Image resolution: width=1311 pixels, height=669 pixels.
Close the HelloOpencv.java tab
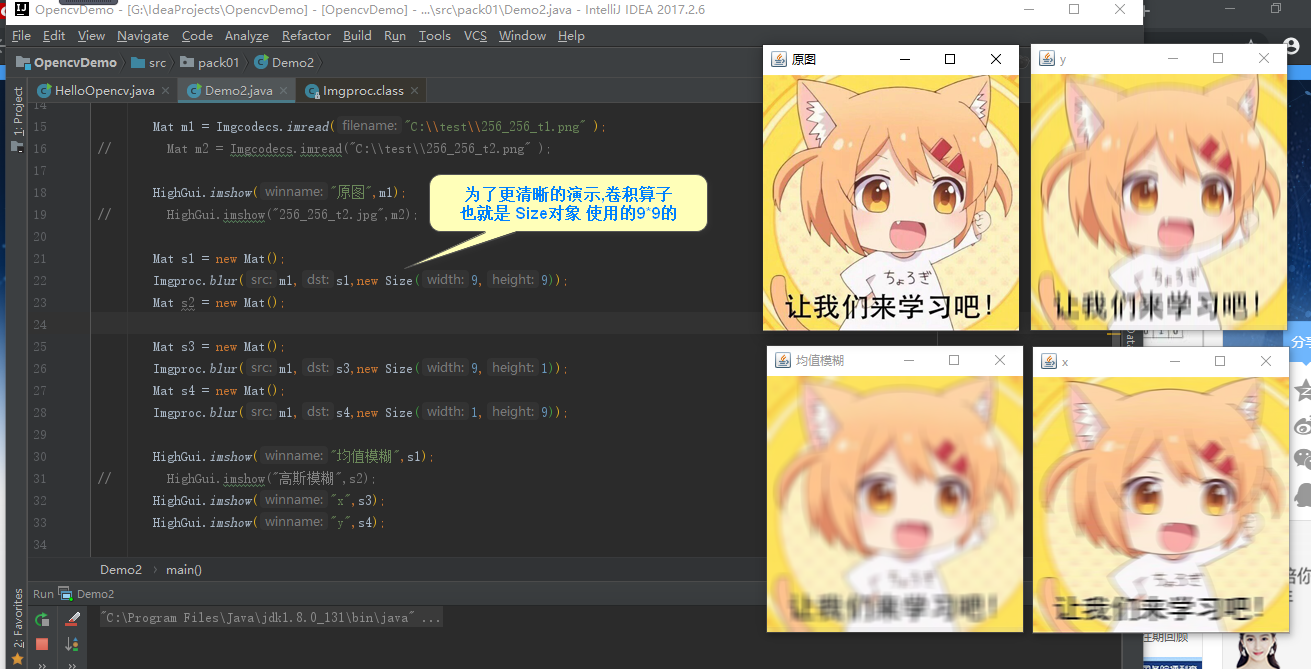pyautogui.click(x=167, y=91)
